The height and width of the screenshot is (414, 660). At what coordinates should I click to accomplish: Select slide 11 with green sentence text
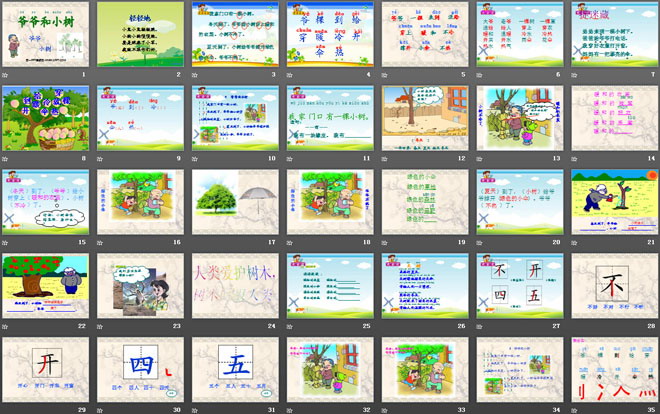tap(330, 118)
